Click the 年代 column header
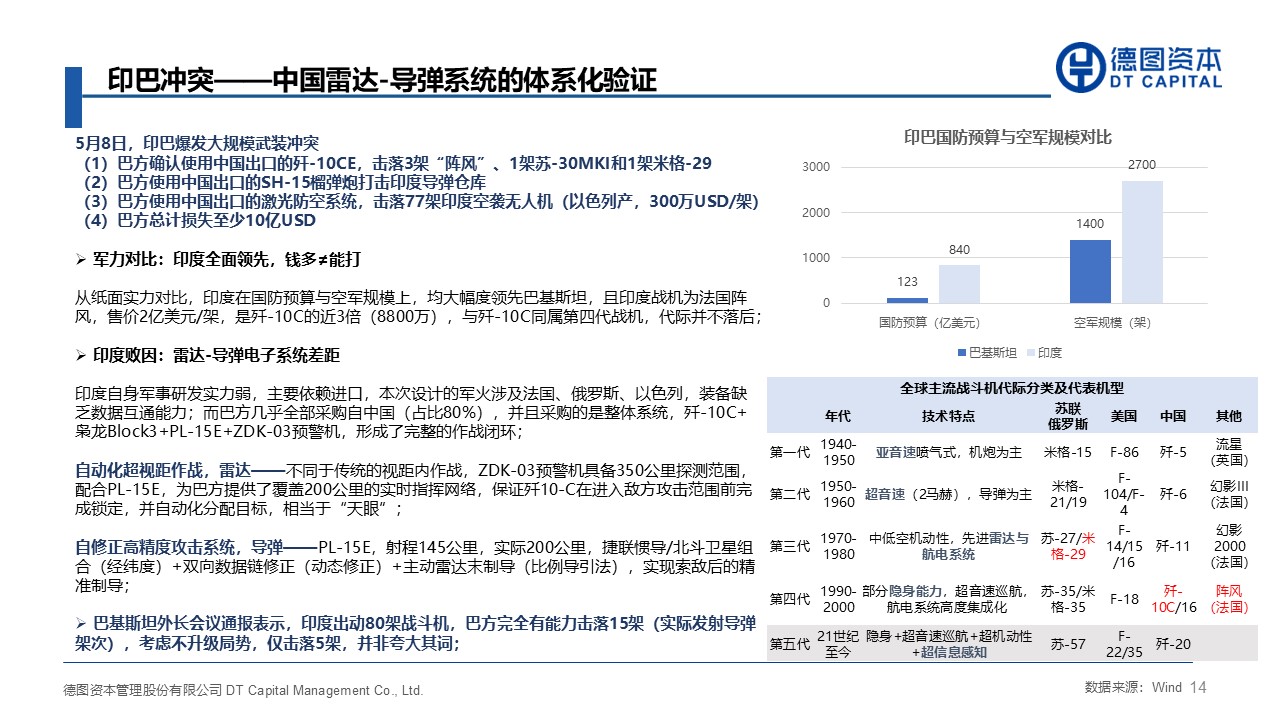1280x720 pixels. pos(838,416)
